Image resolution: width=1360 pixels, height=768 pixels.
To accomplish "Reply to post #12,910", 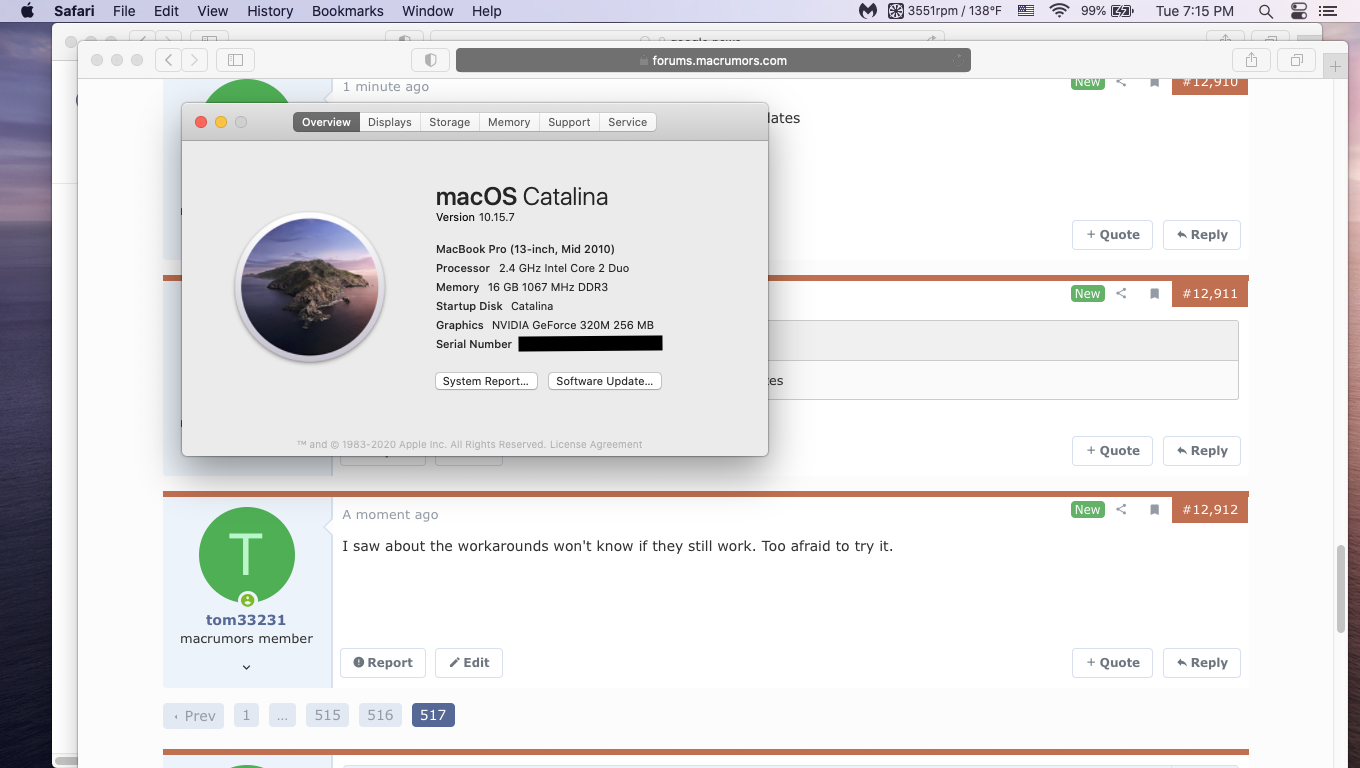I will click(1202, 235).
